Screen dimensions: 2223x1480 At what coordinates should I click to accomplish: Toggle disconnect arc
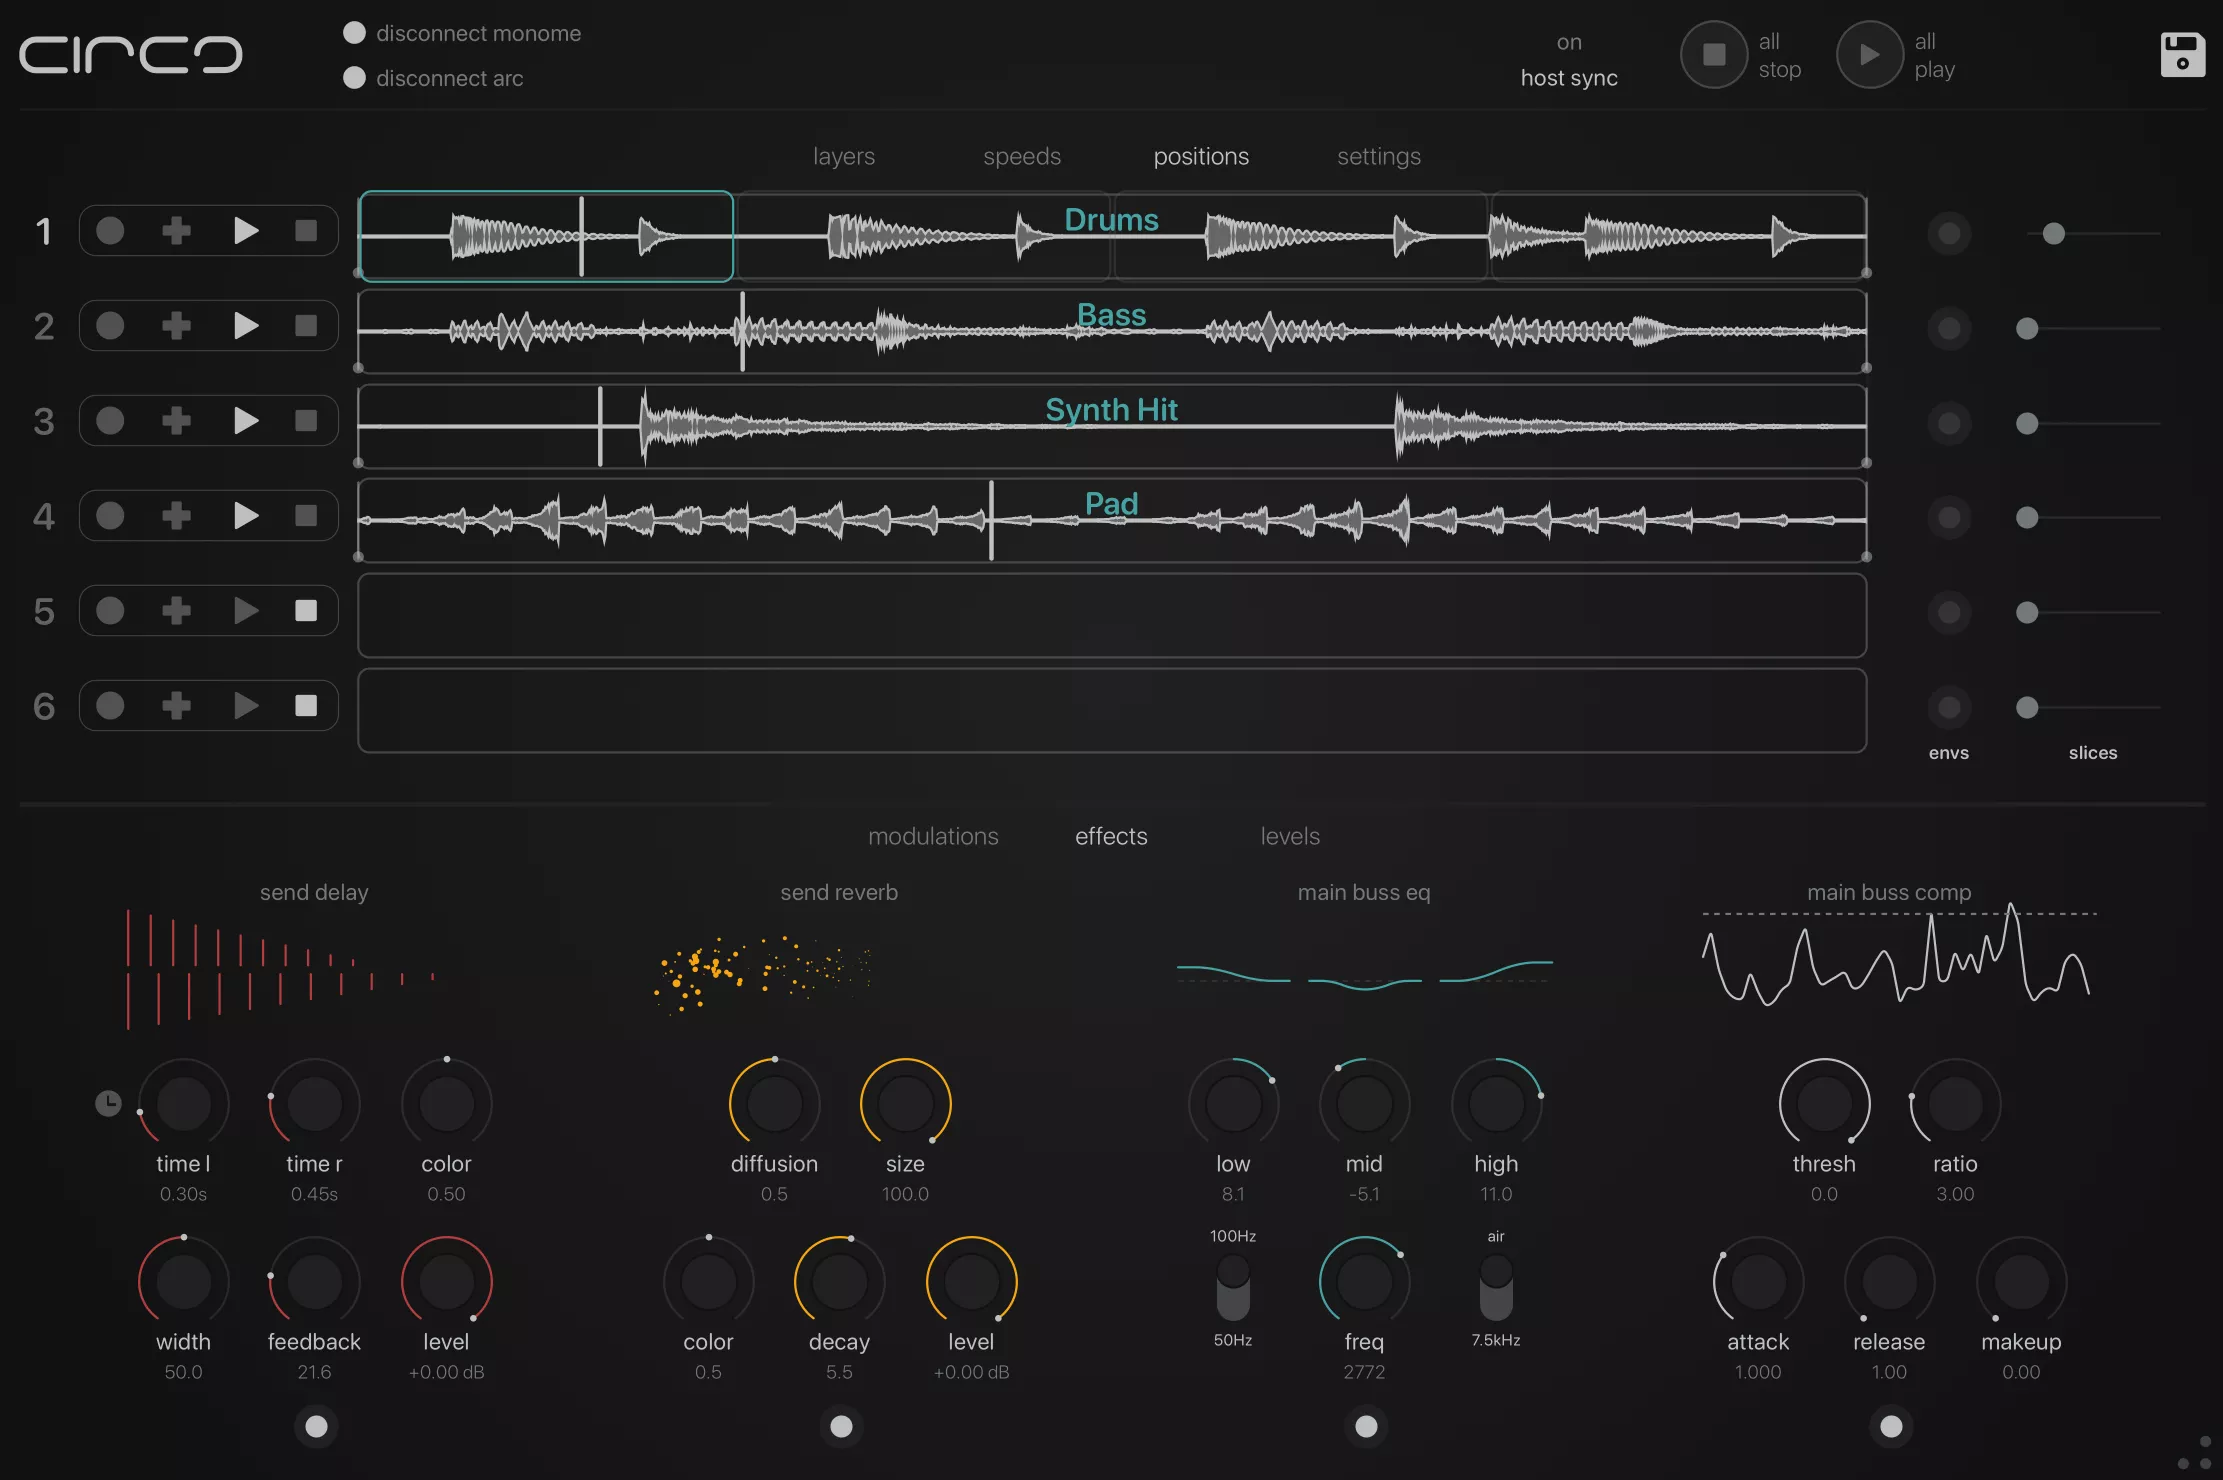353,77
